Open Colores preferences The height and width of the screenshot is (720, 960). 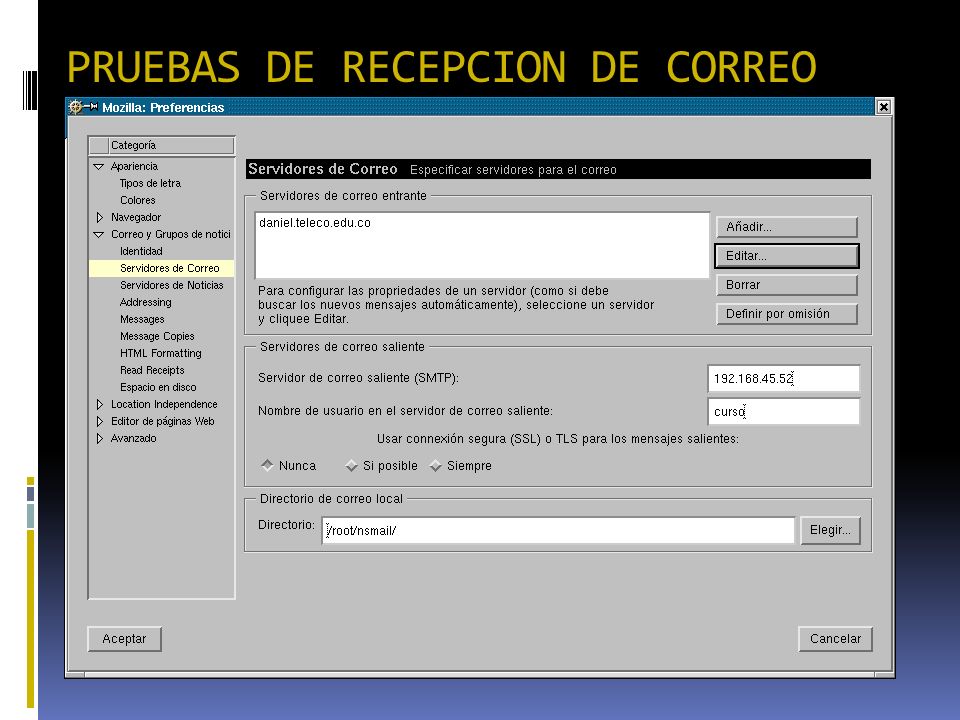(138, 200)
